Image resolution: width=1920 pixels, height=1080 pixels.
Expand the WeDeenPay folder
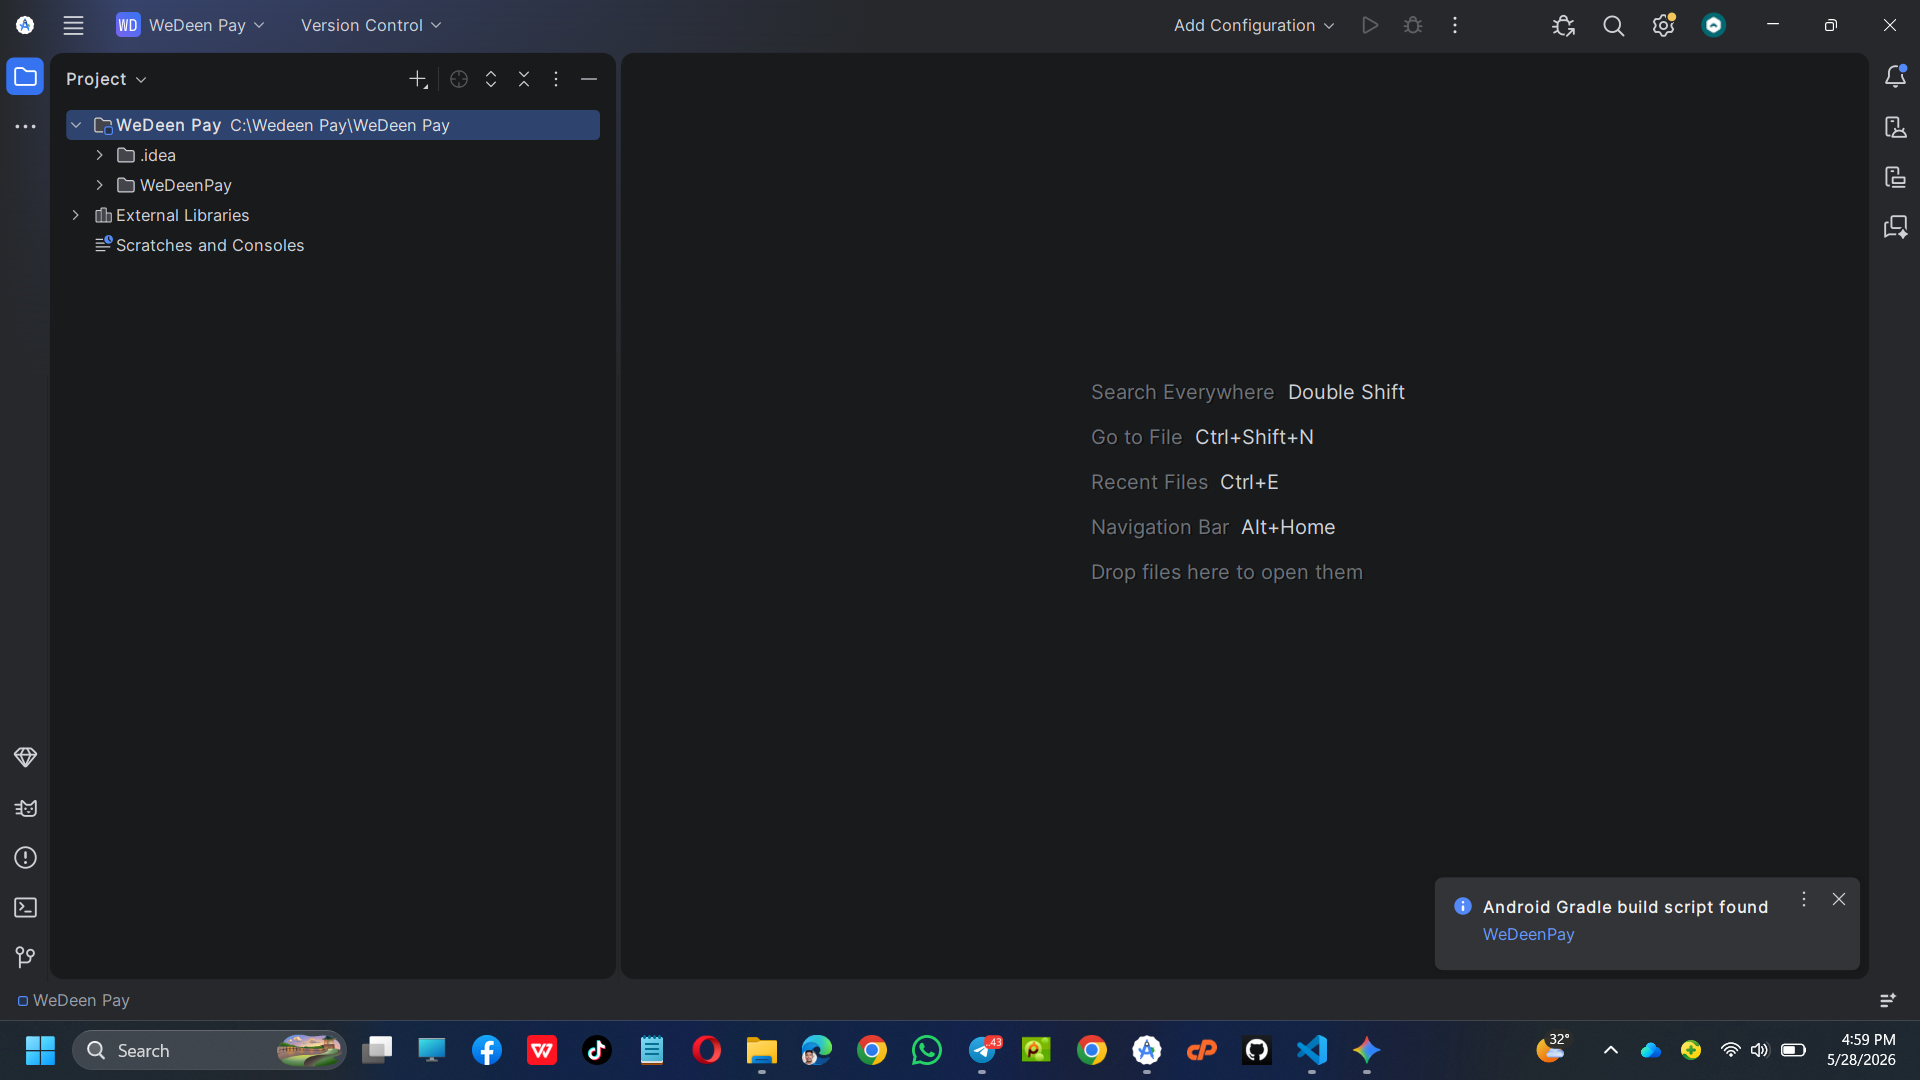coord(100,185)
